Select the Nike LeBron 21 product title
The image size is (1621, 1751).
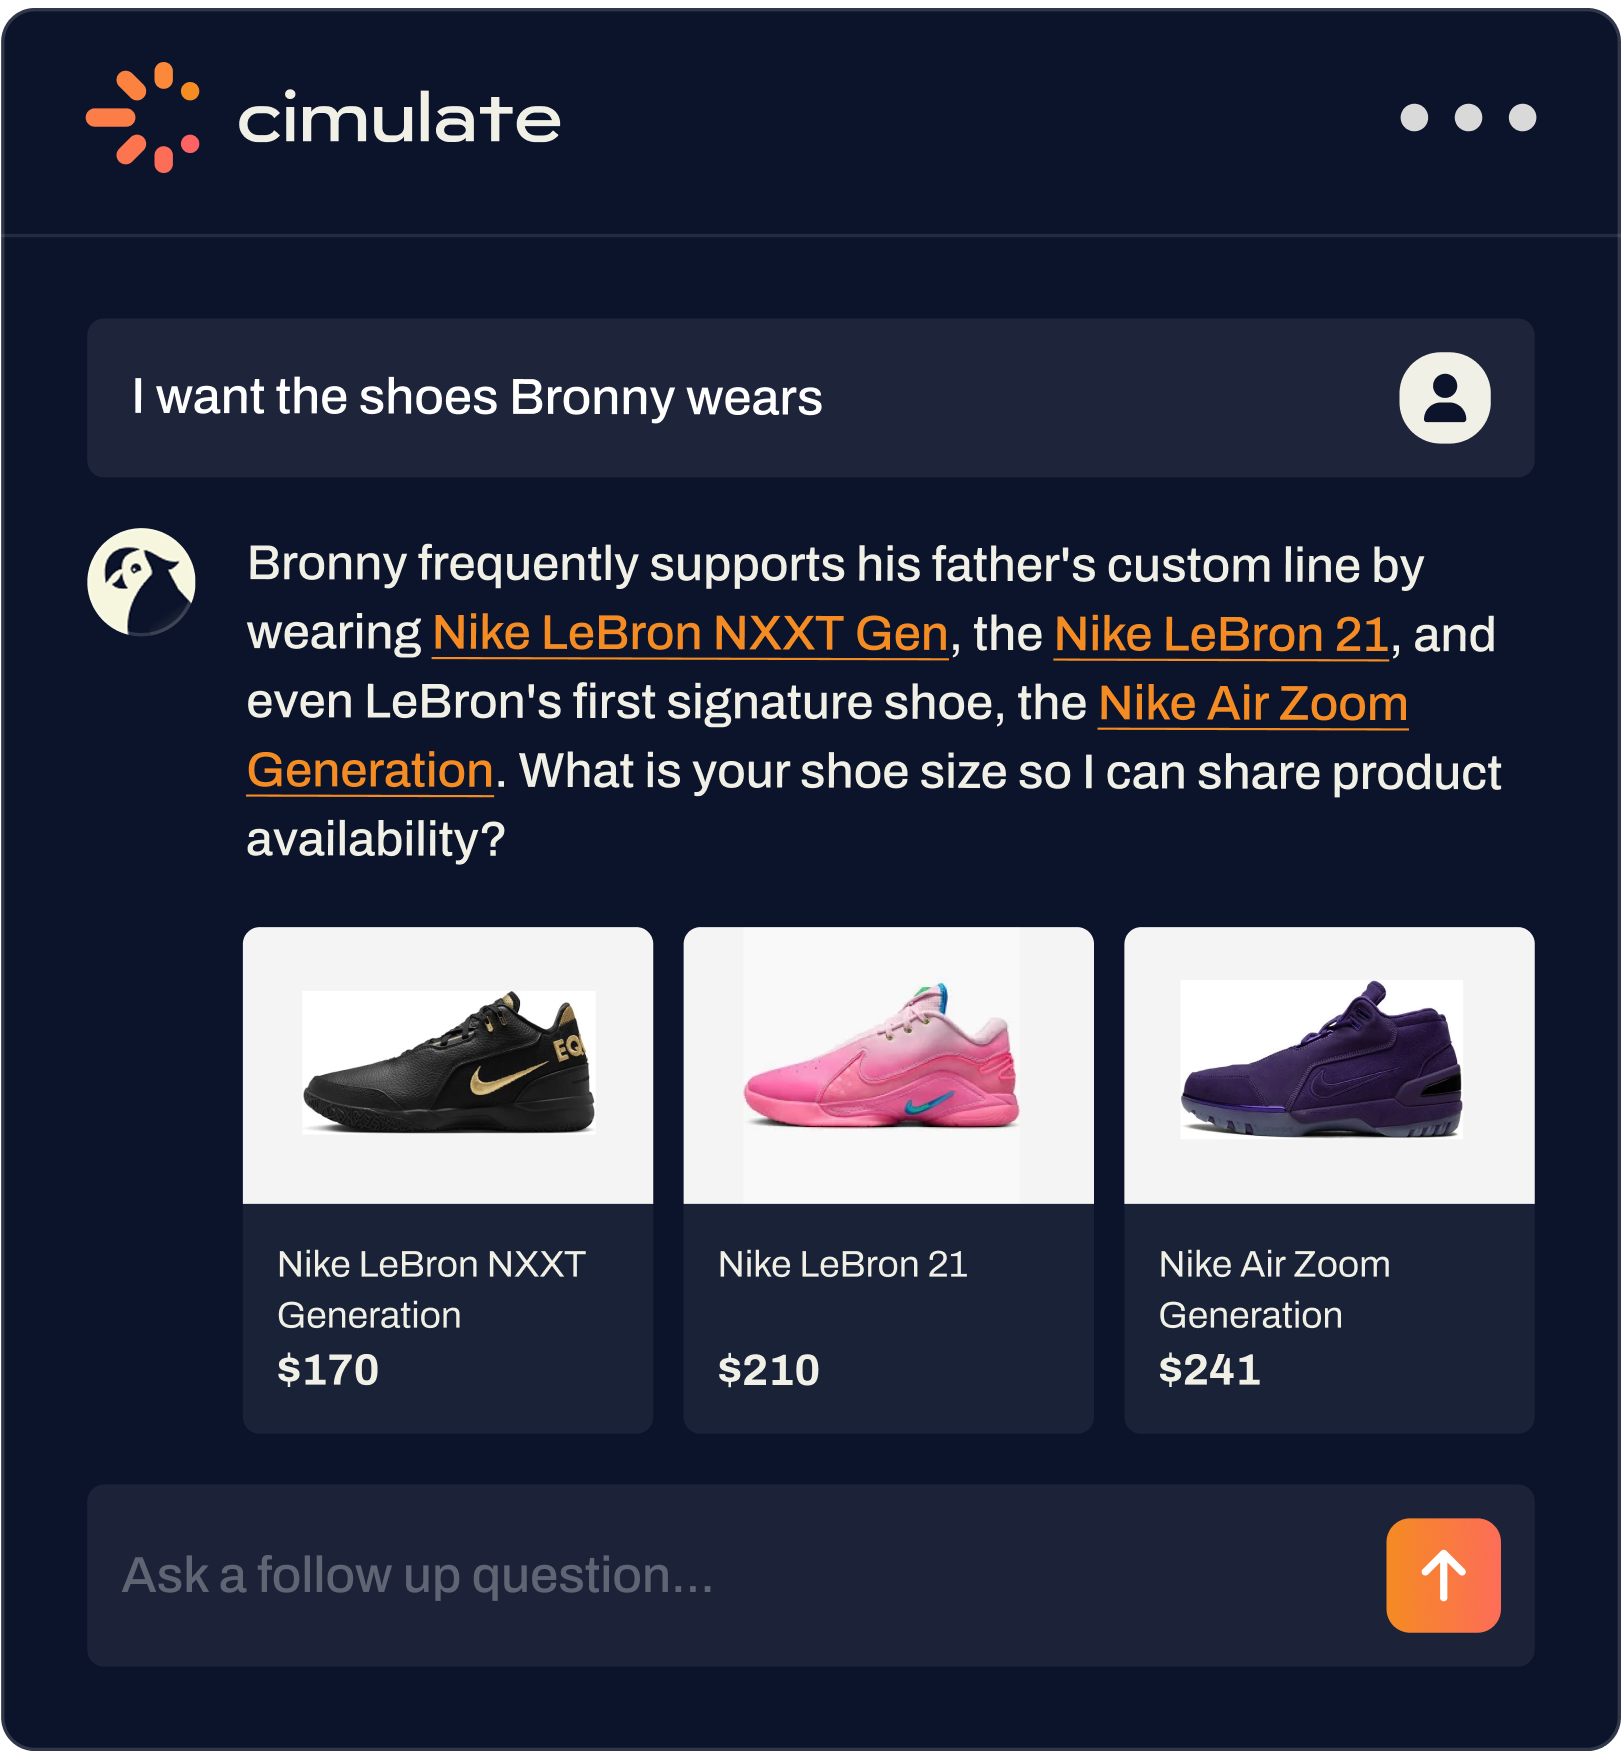point(843,1264)
